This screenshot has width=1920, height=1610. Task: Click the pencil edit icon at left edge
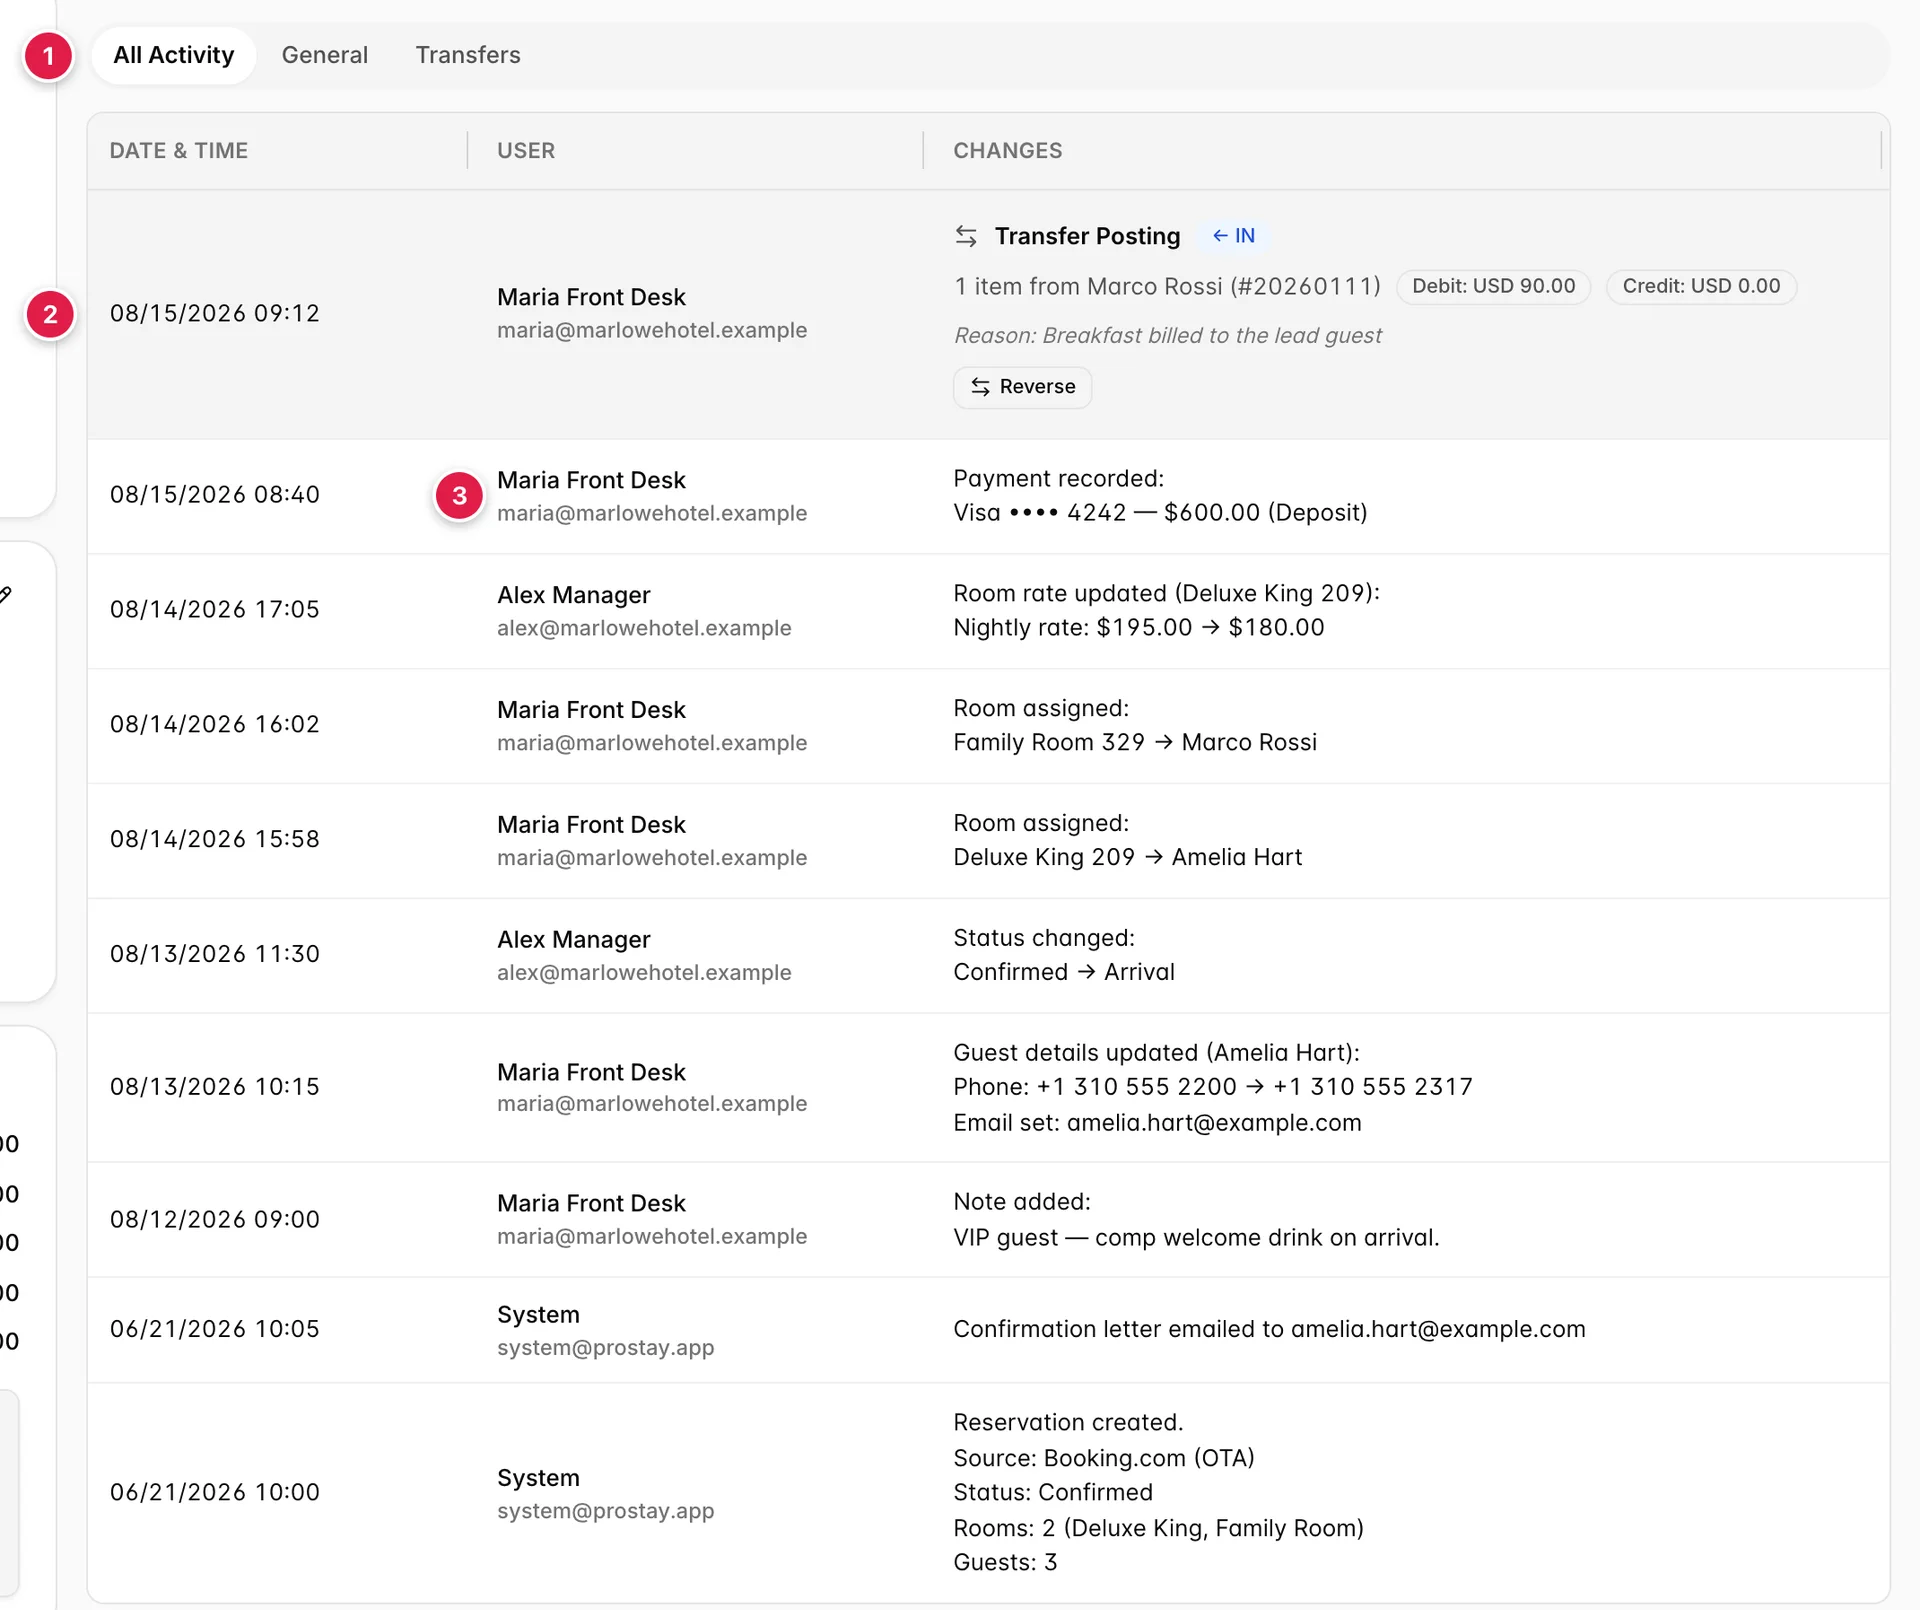tap(5, 595)
